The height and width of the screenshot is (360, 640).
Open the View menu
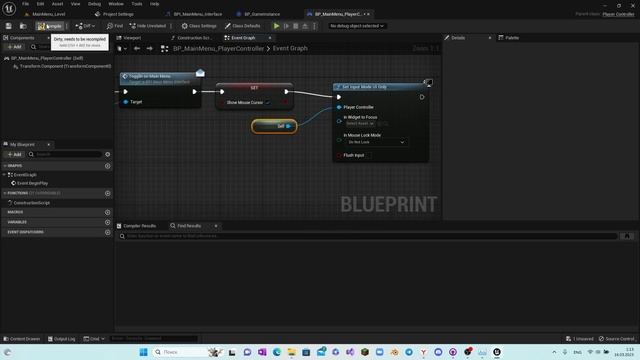pyautogui.click(x=76, y=4)
